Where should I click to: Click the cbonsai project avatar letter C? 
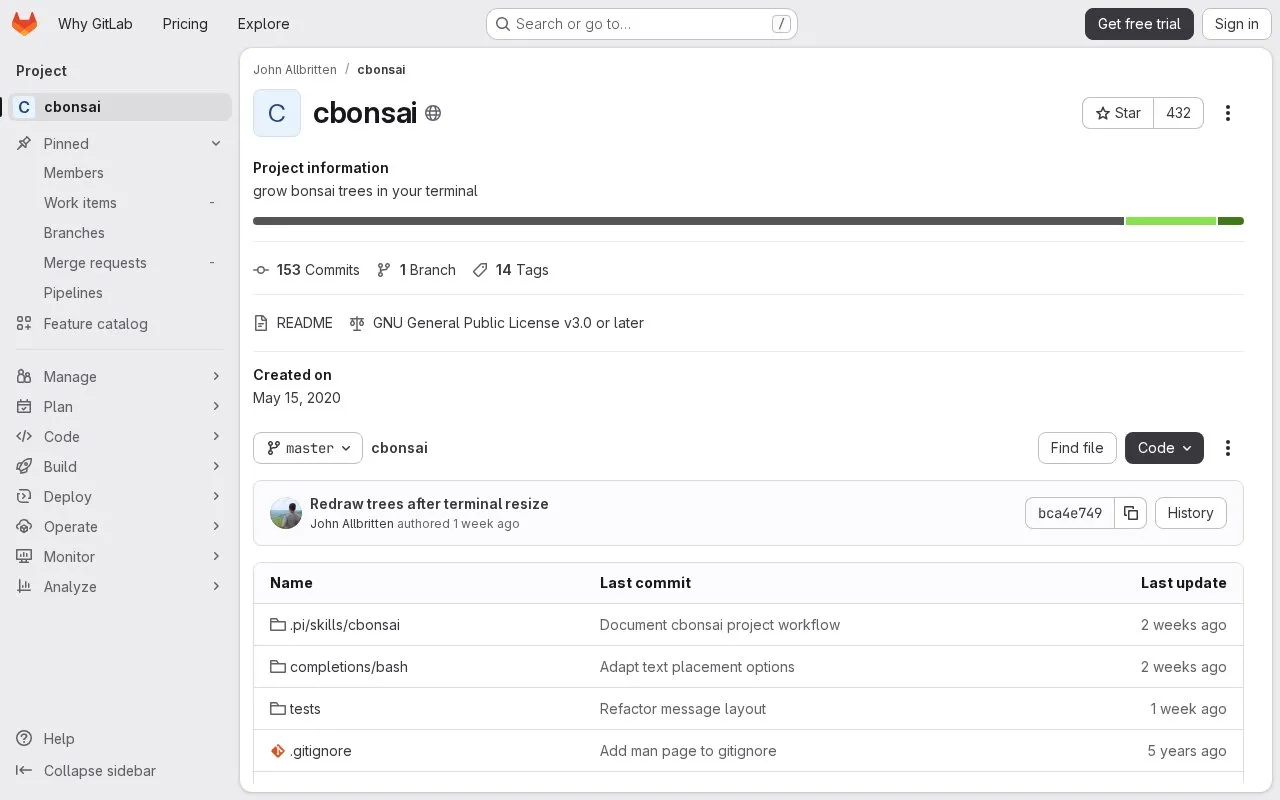point(277,113)
